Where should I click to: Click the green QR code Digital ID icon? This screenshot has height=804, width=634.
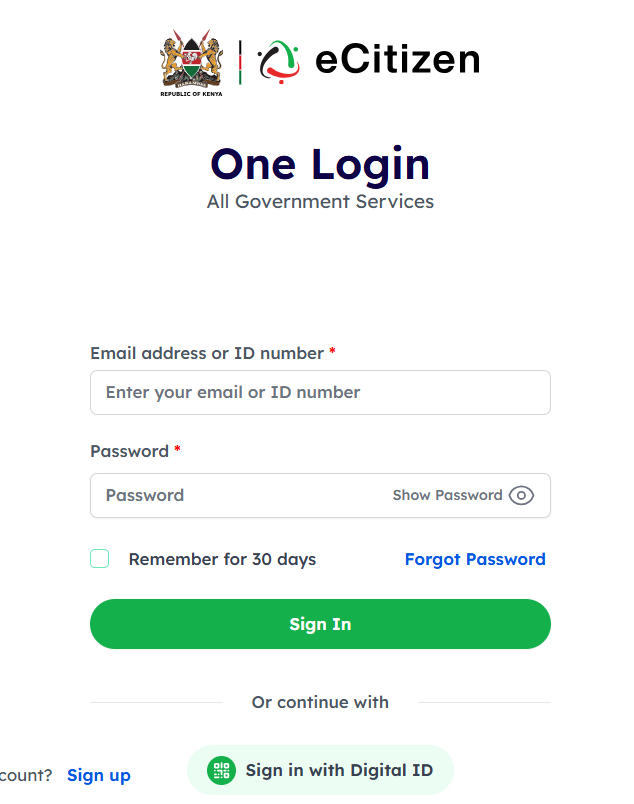tap(221, 770)
